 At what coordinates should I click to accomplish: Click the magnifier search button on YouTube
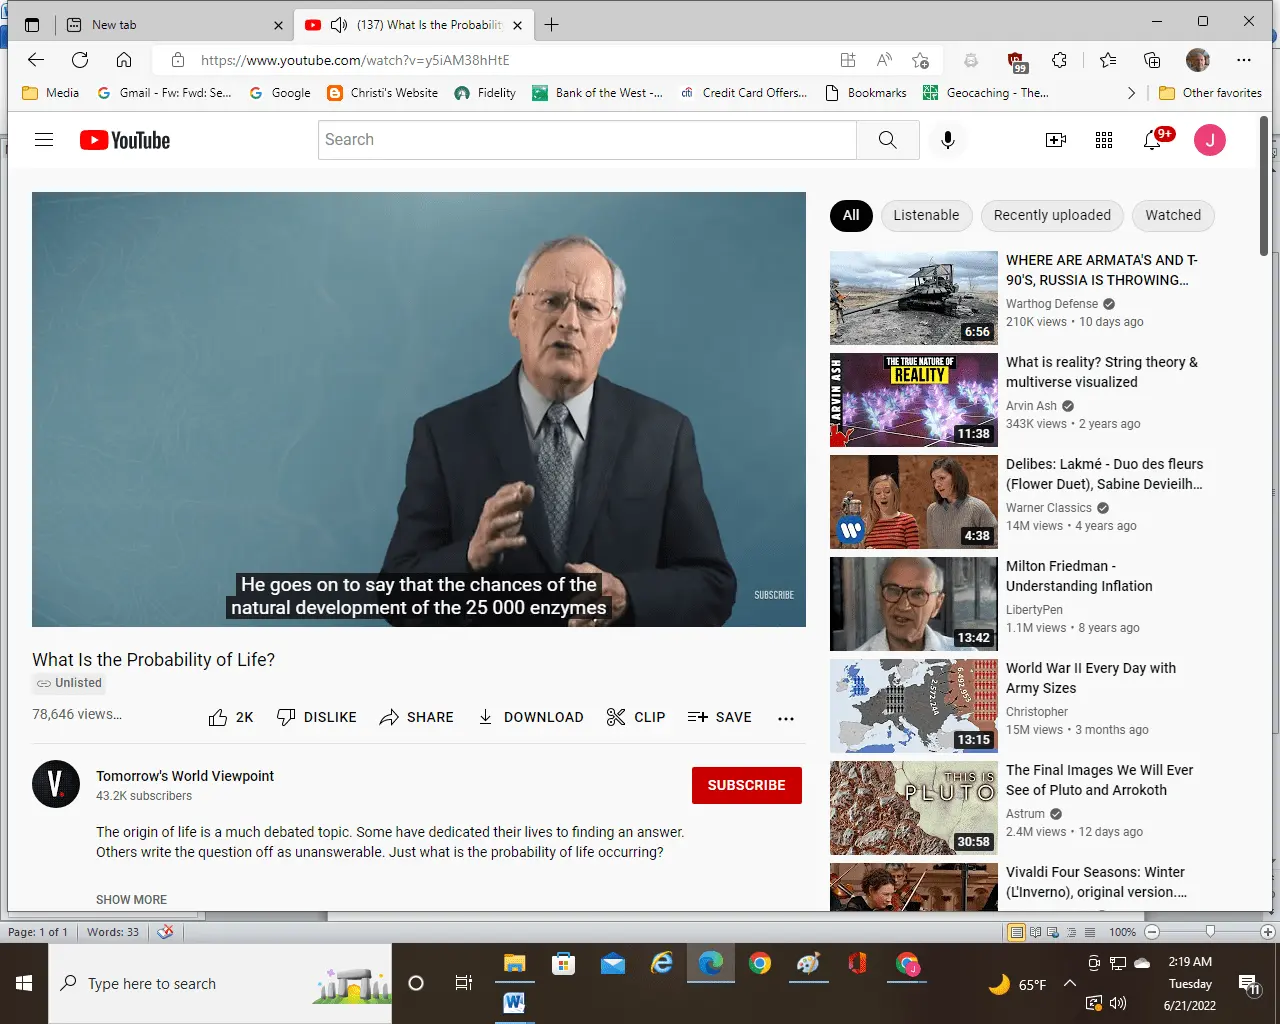(887, 140)
